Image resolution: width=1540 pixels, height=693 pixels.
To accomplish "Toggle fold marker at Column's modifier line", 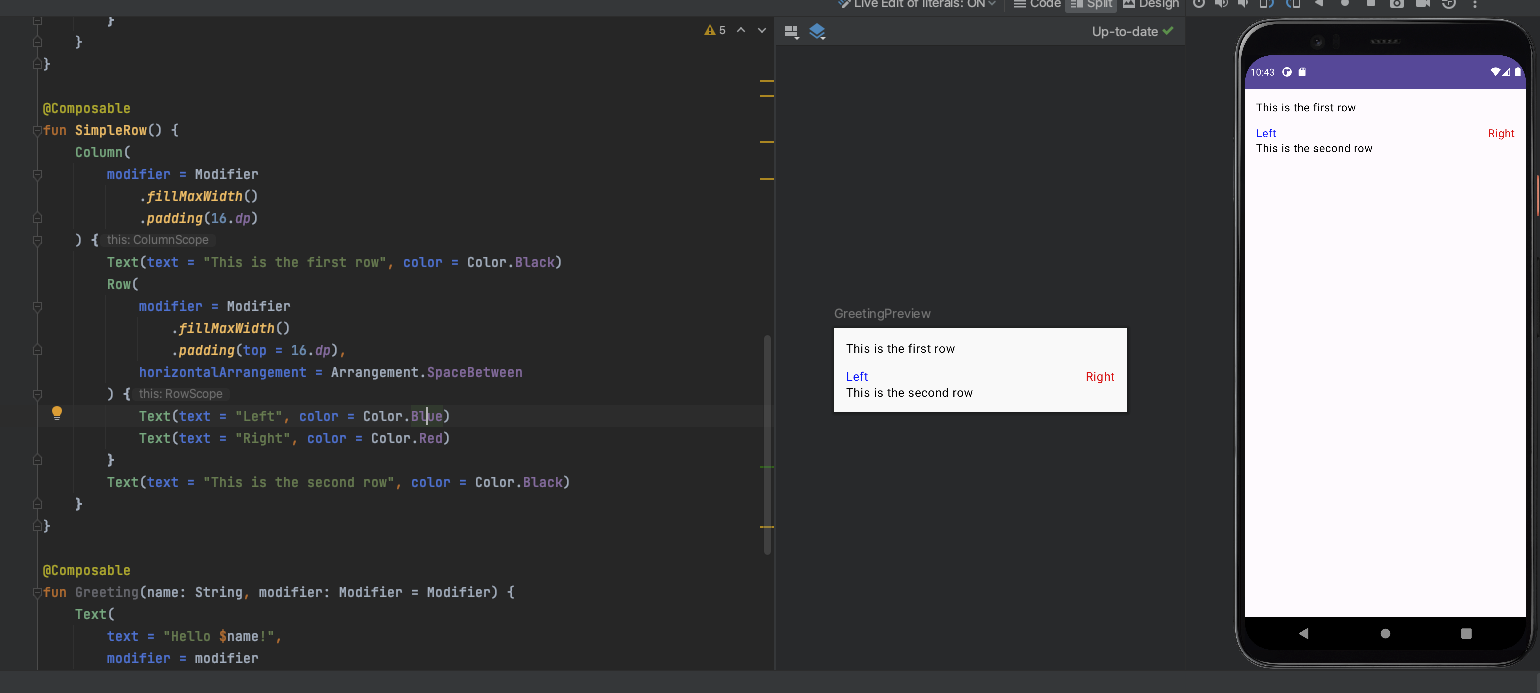I will click(38, 174).
